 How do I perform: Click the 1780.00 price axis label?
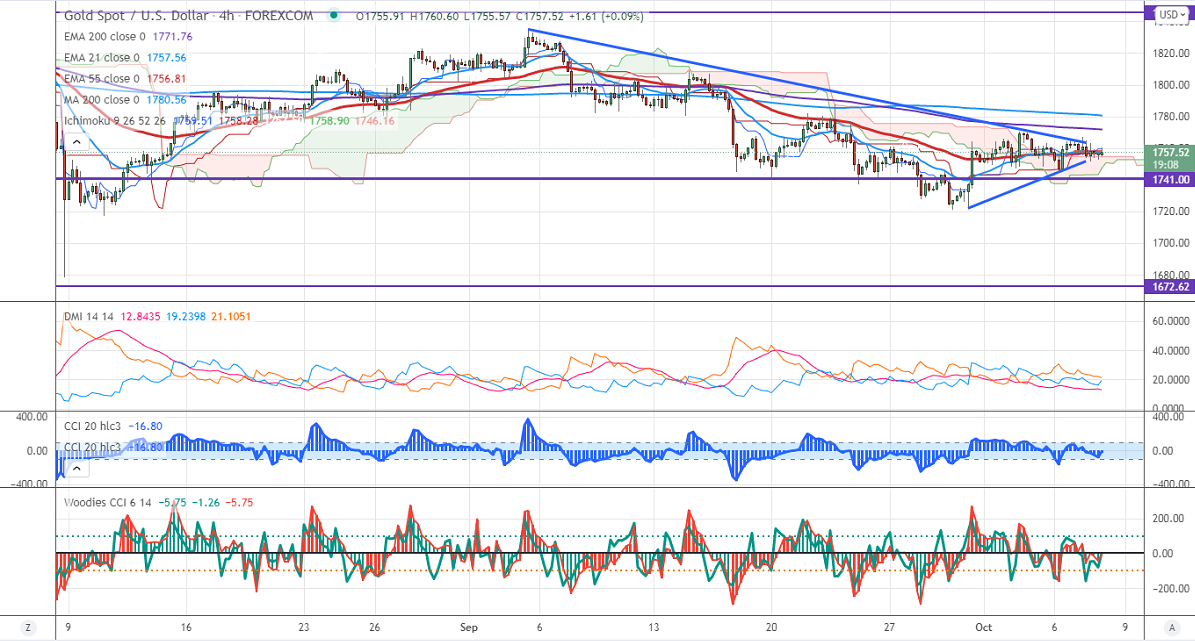click(1171, 117)
